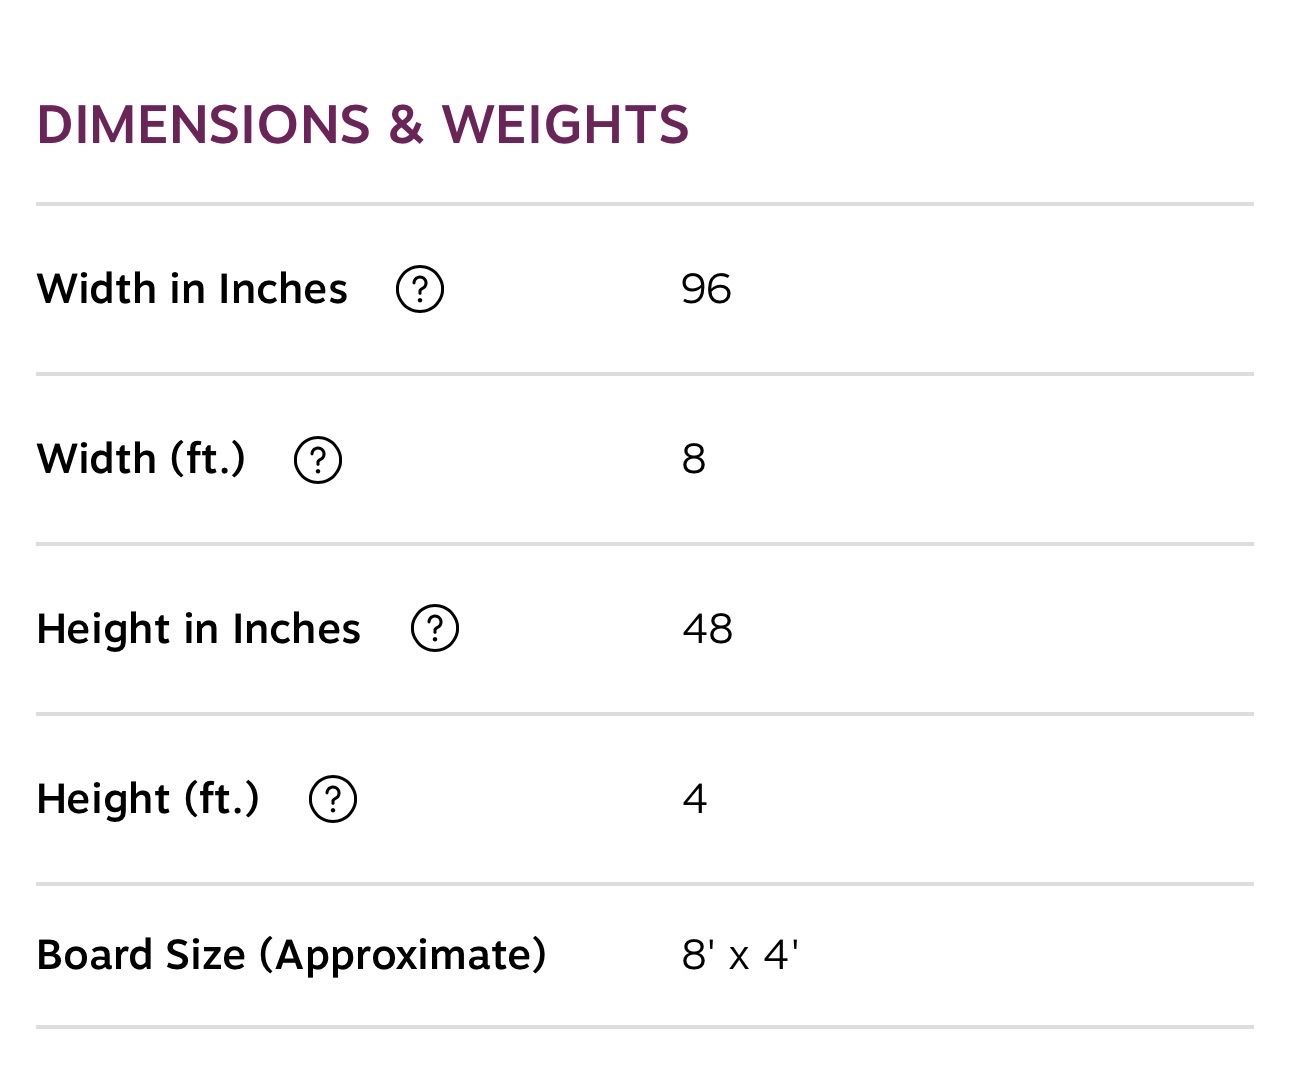
Task: Select the Height (ft.) value 4
Action: [x=695, y=799]
